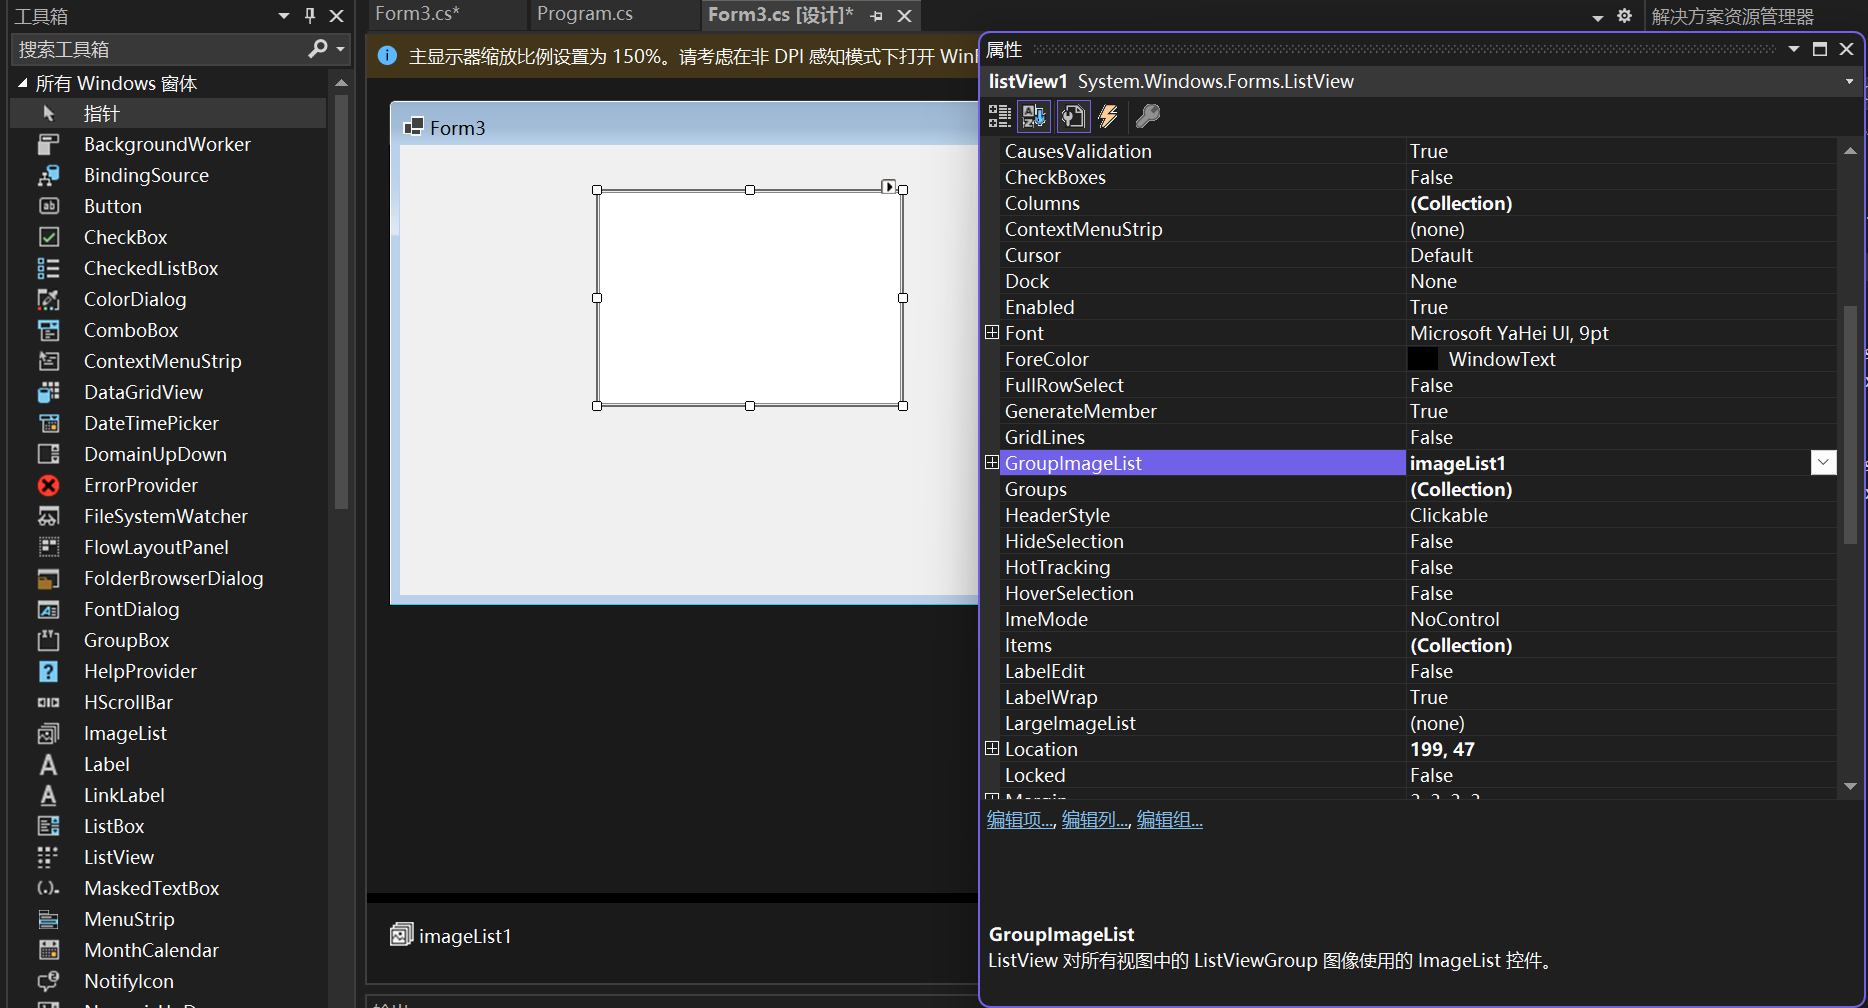The height and width of the screenshot is (1008, 1868).
Task: Select the Button control in the Toolbox
Action: [x=112, y=206]
